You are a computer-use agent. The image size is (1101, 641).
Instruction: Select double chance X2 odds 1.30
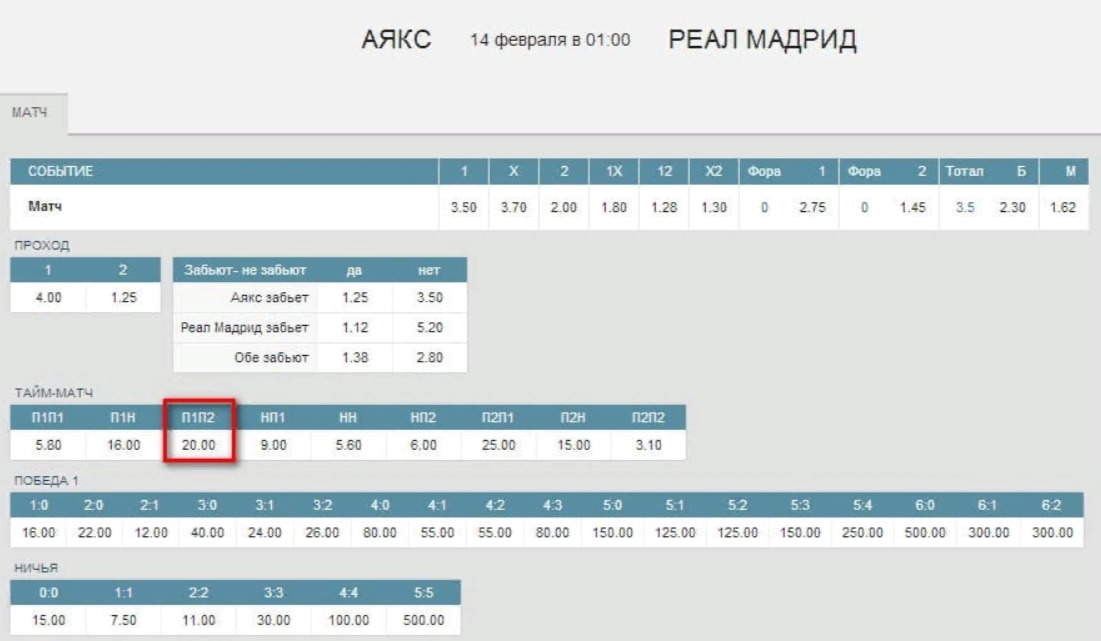click(714, 208)
